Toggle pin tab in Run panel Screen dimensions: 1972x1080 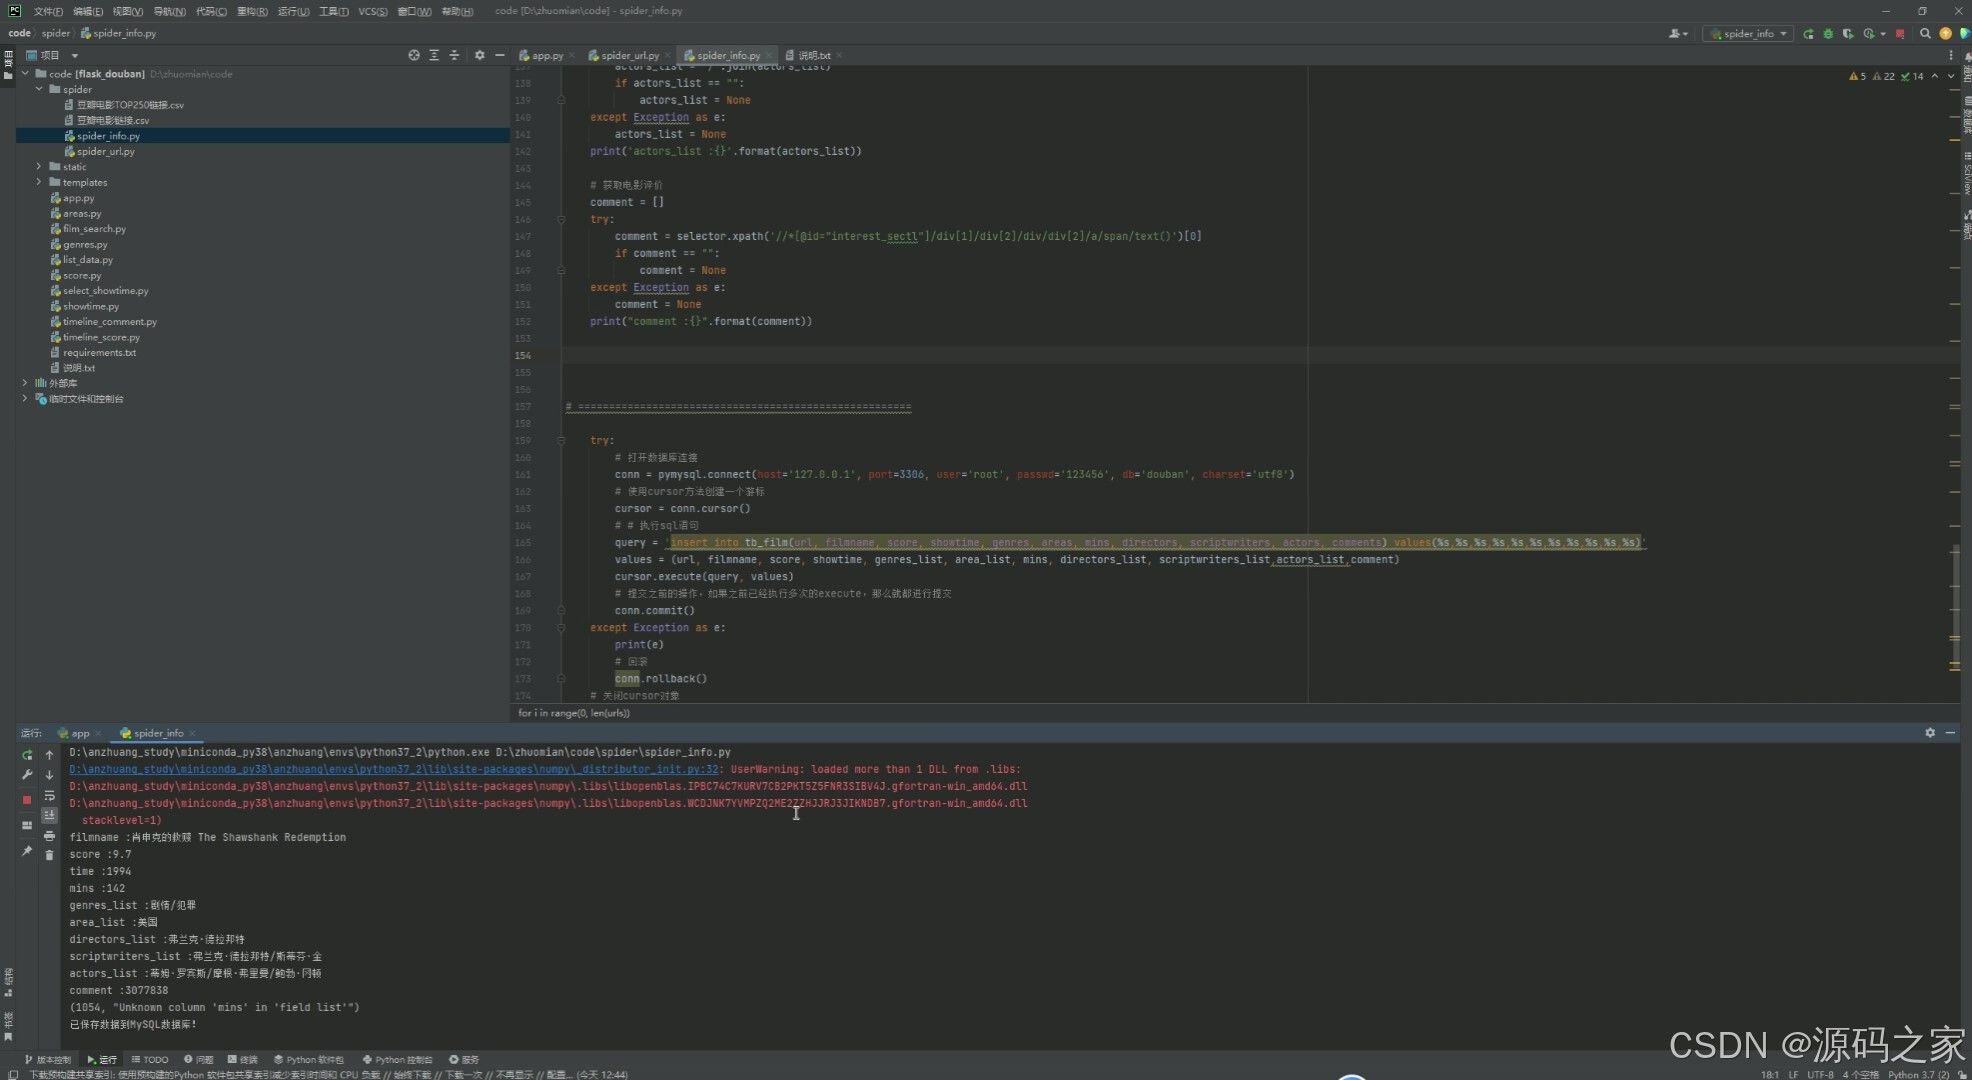click(x=27, y=851)
